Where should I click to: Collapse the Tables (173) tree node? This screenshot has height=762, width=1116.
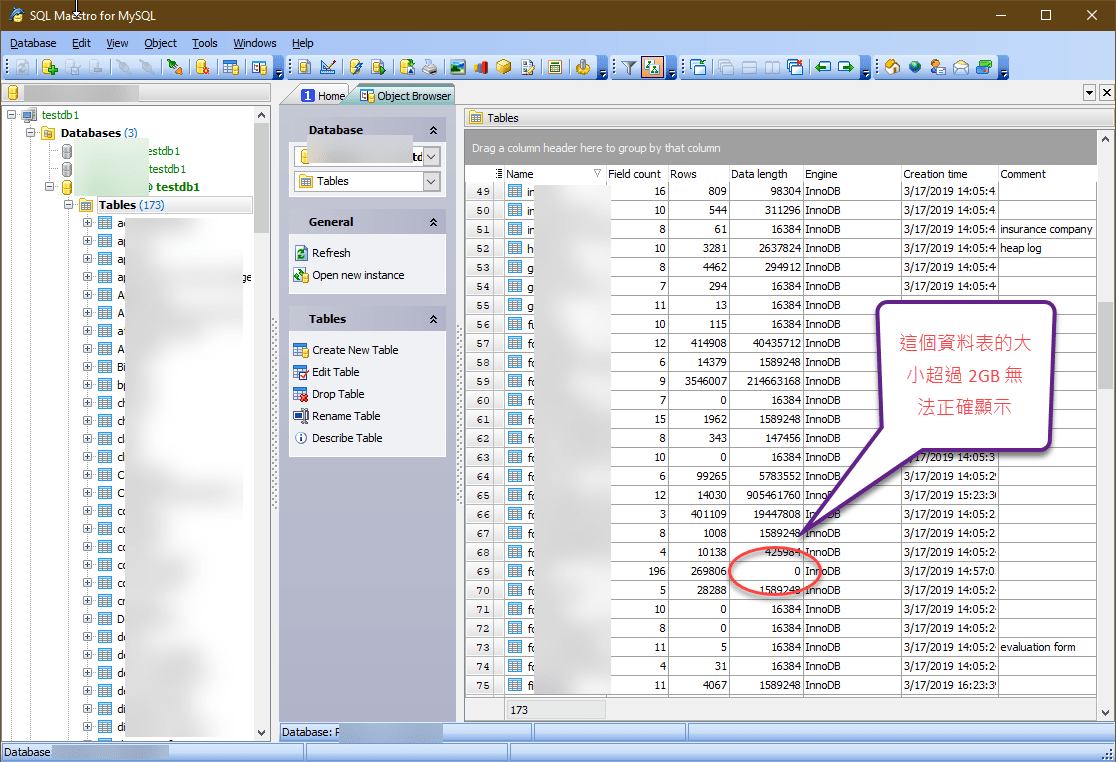coord(68,205)
